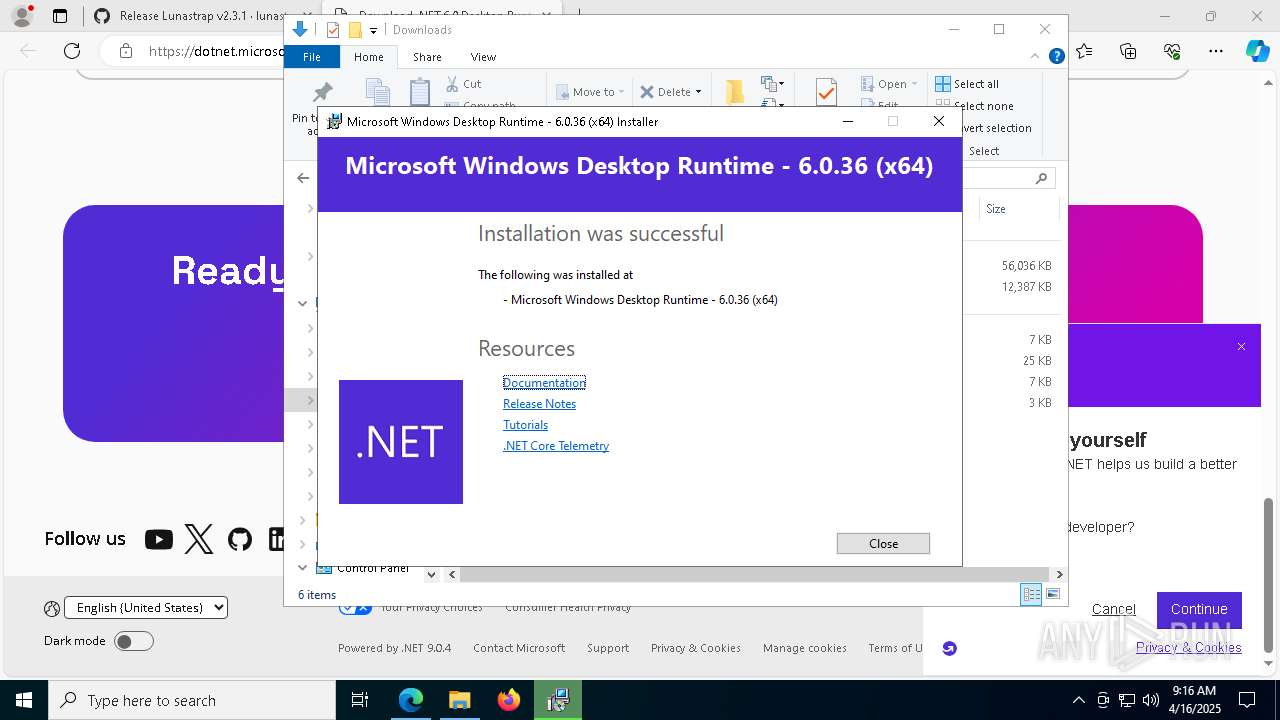Click Cancel in the survey popup
The width and height of the screenshot is (1280, 720).
tap(1113, 609)
